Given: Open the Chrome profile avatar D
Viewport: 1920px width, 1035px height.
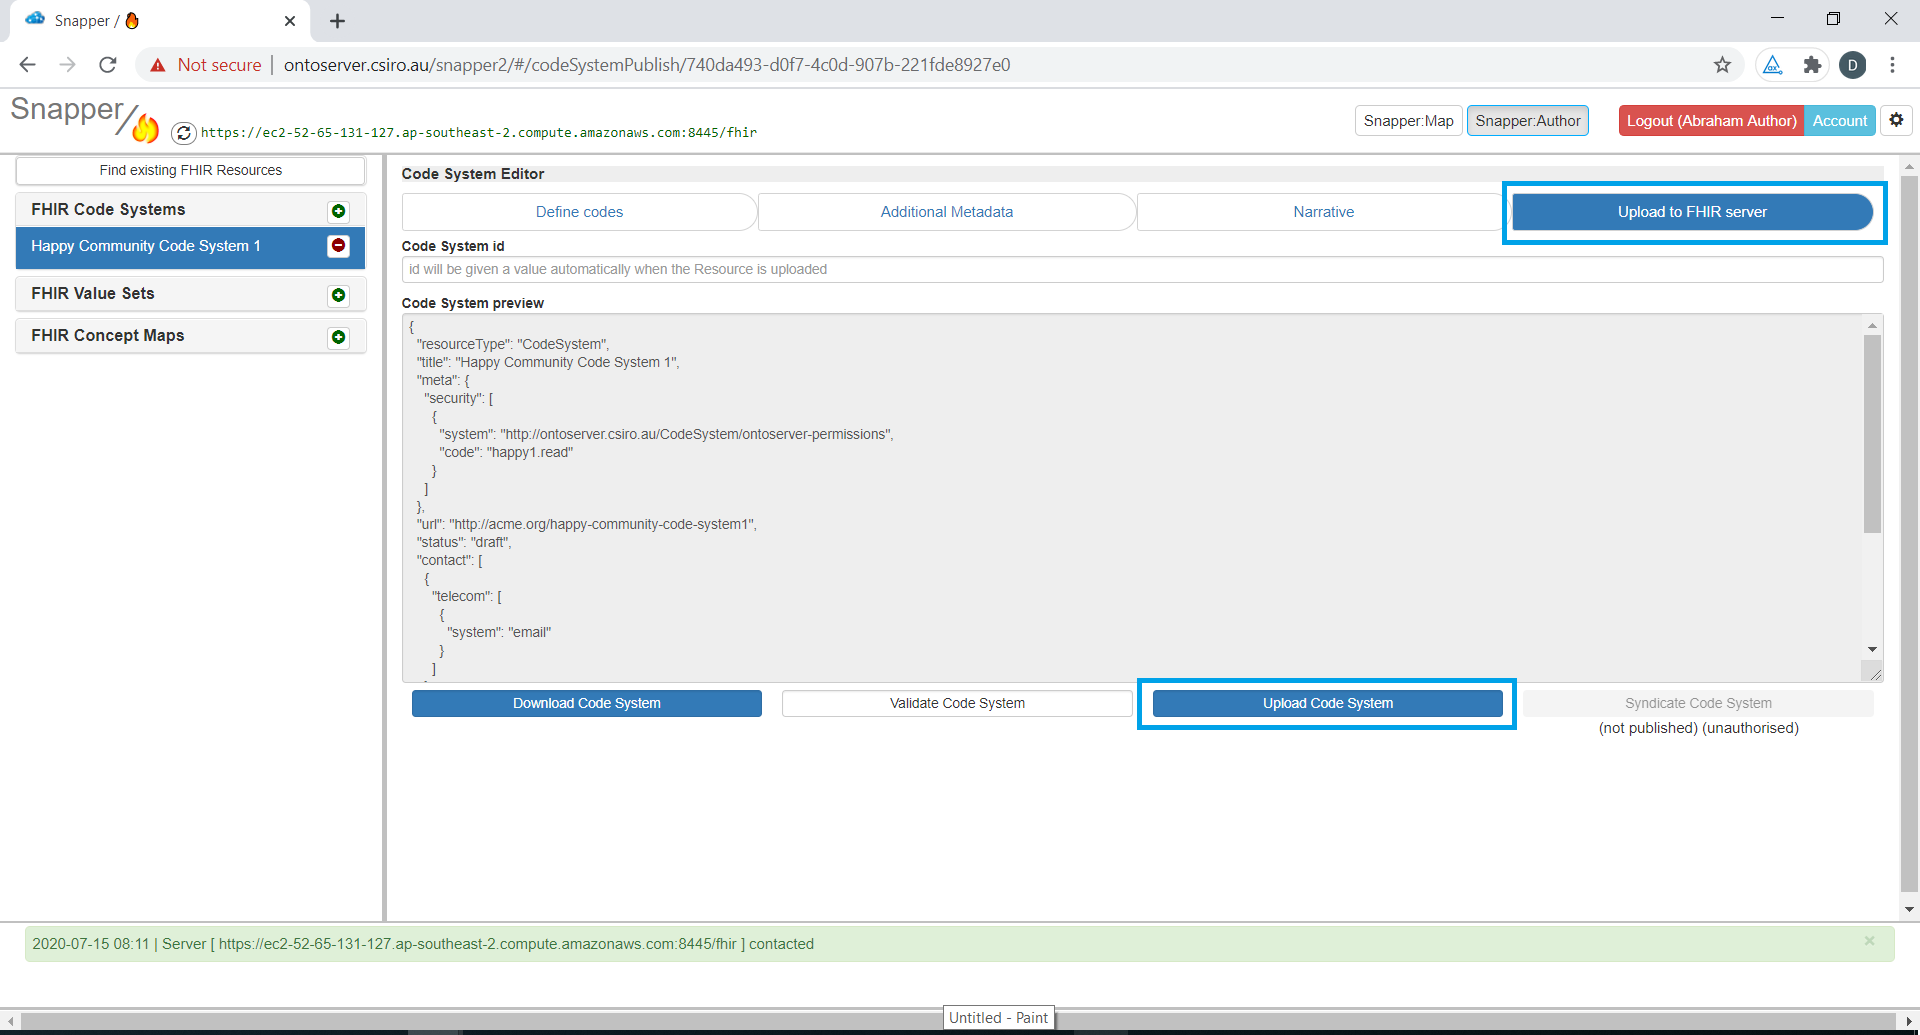Looking at the screenshot, I should pyautogui.click(x=1852, y=65).
